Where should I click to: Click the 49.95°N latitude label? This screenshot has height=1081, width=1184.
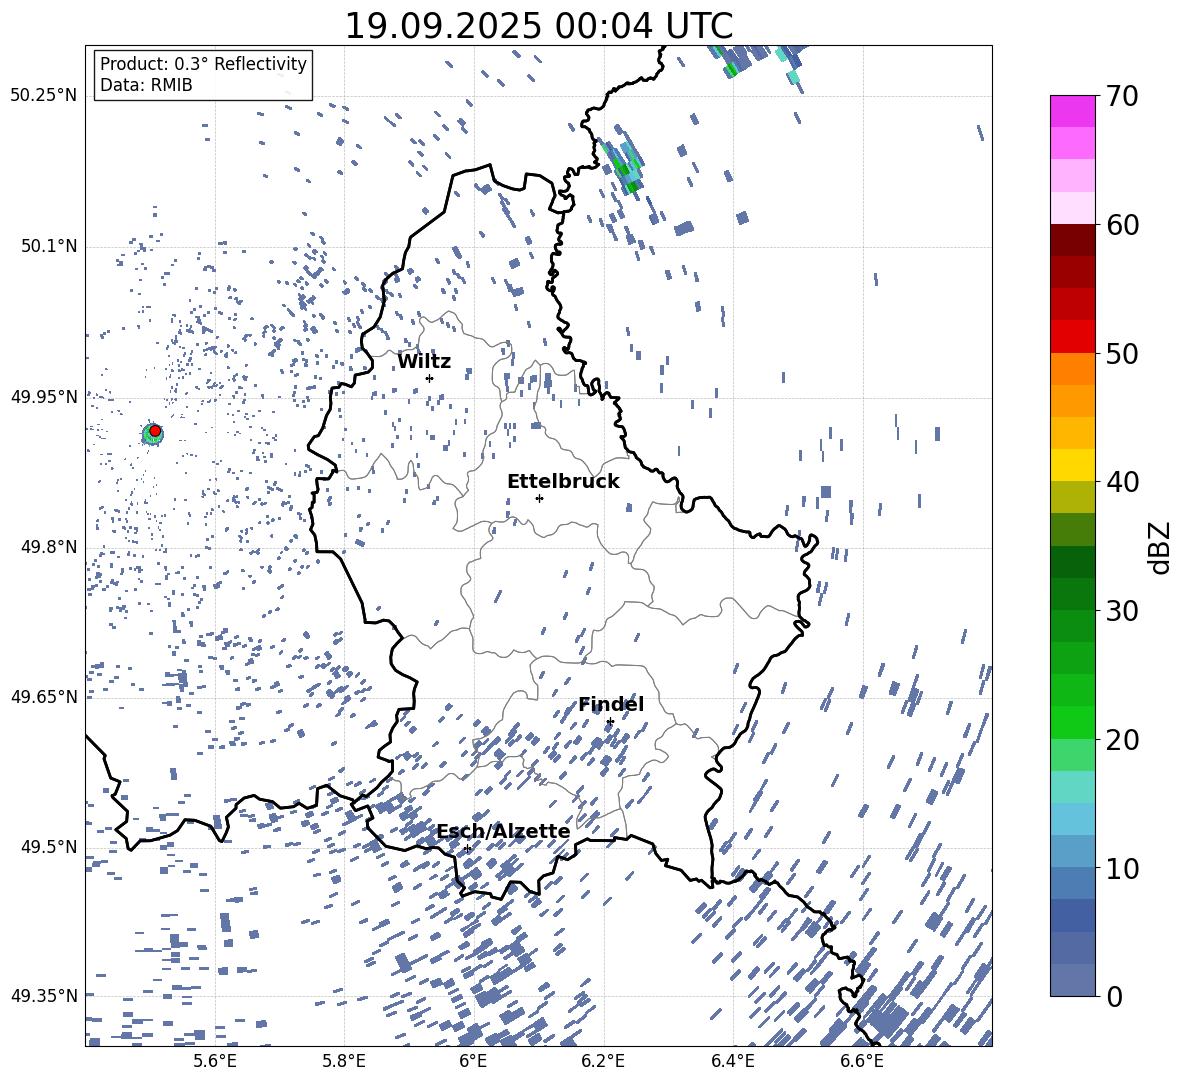(x=44, y=396)
